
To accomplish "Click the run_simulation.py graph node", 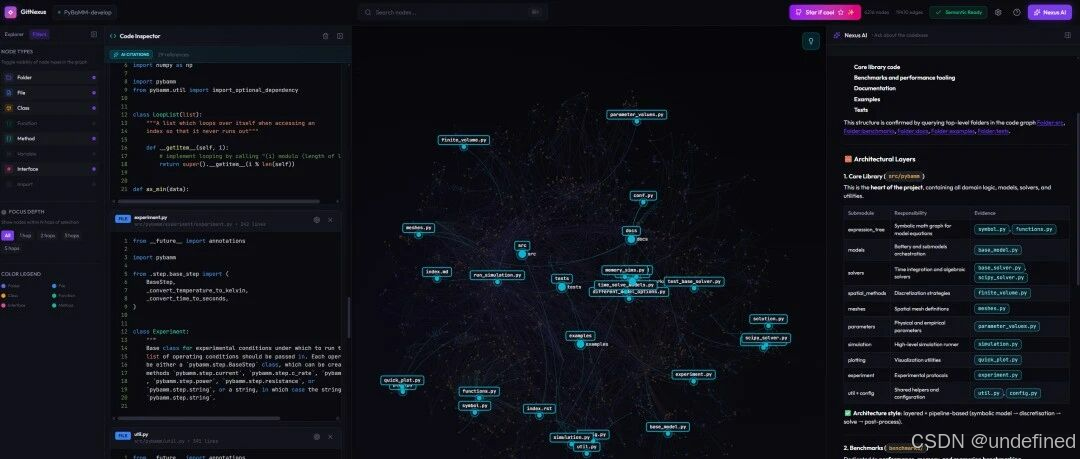I will [x=497, y=275].
